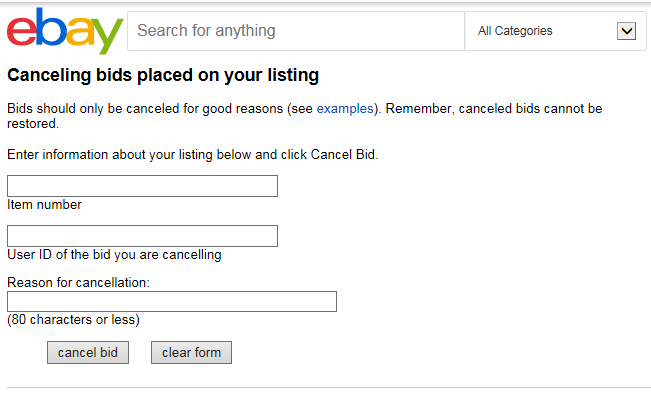The width and height of the screenshot is (651, 399).
Task: Click the Bids should only be canceled text
Action: point(305,116)
